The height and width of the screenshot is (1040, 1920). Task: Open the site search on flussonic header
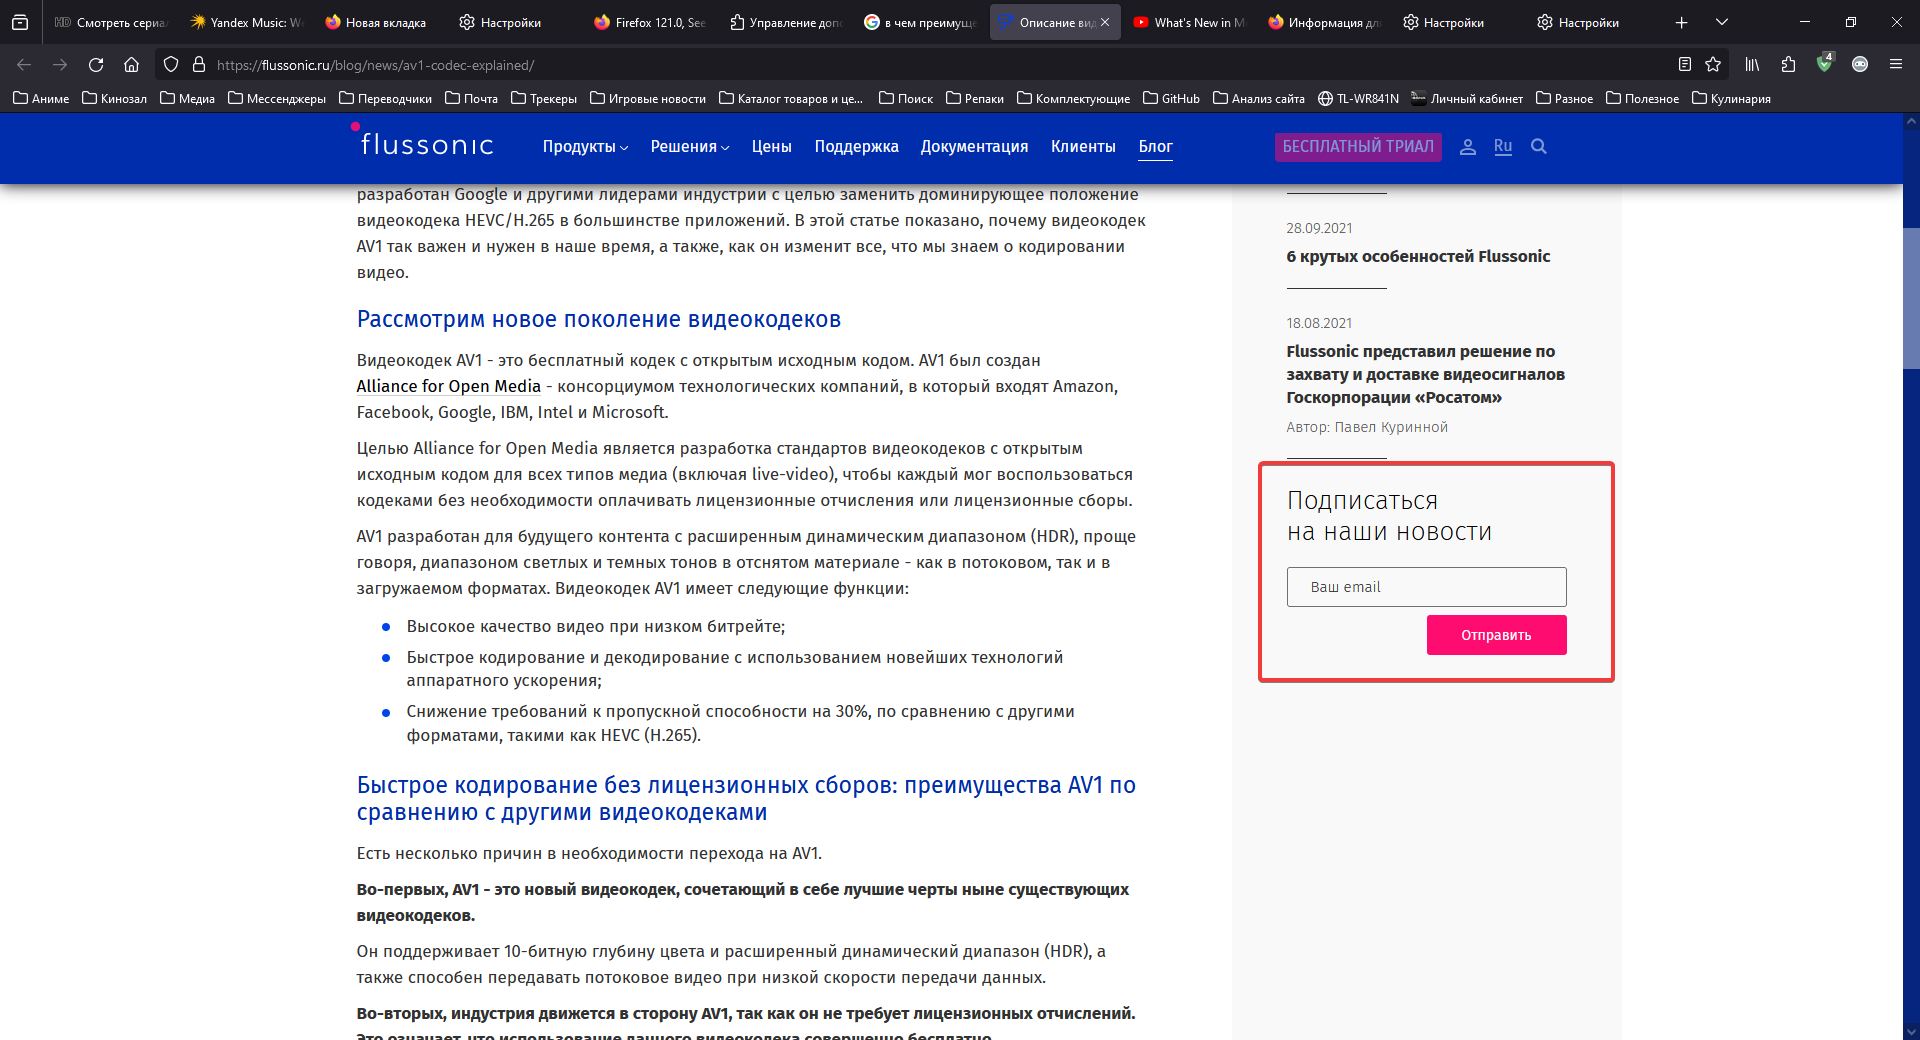[1538, 147]
